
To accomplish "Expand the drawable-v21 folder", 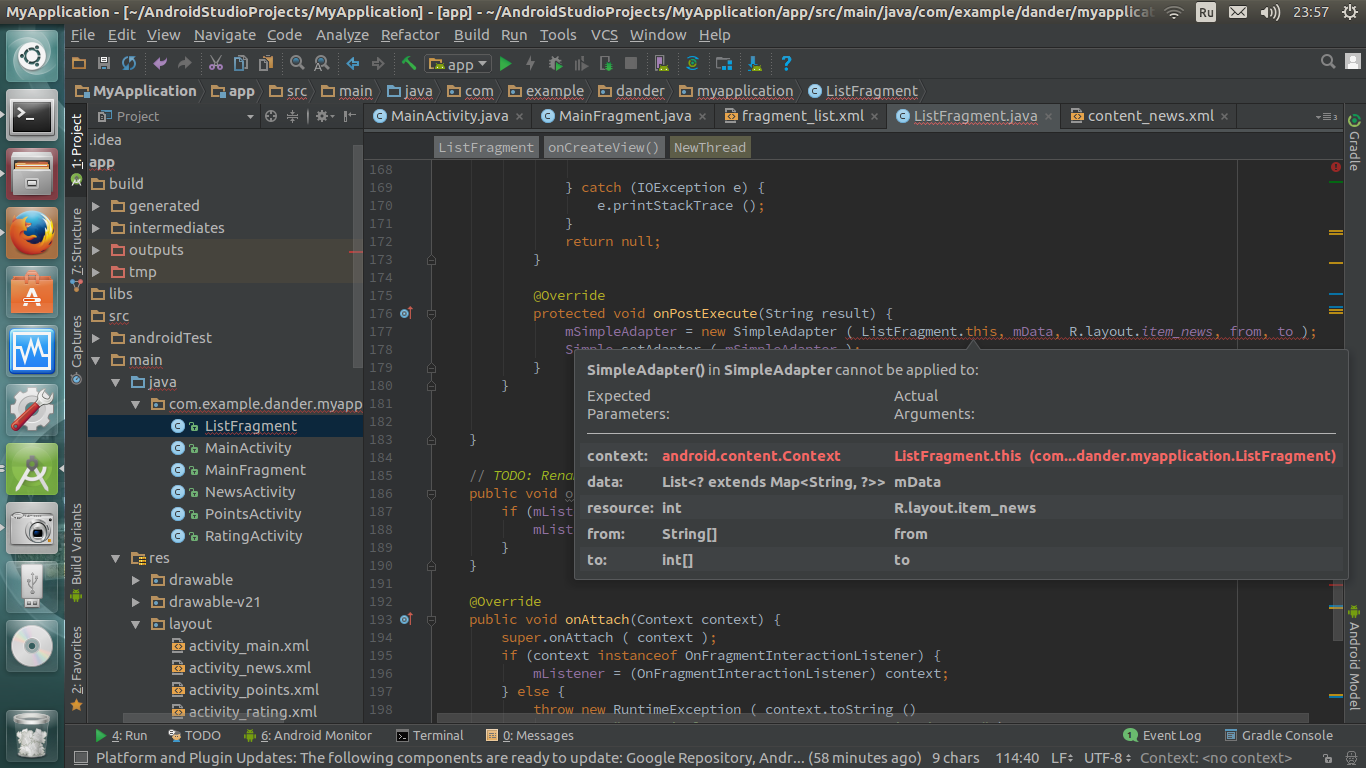I will point(136,602).
